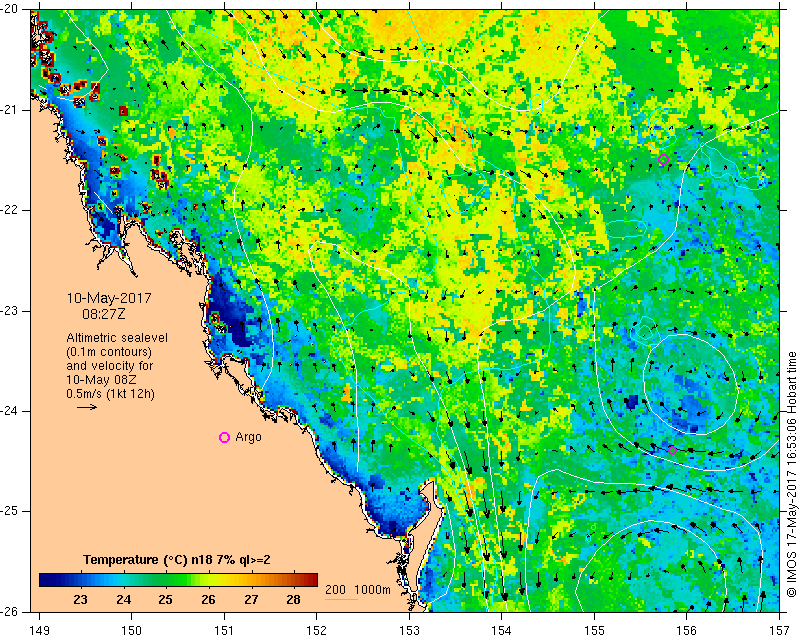Click the '10-May-2017' date text
Viewport: 800px width, 640px height.
pyautogui.click(x=109, y=298)
